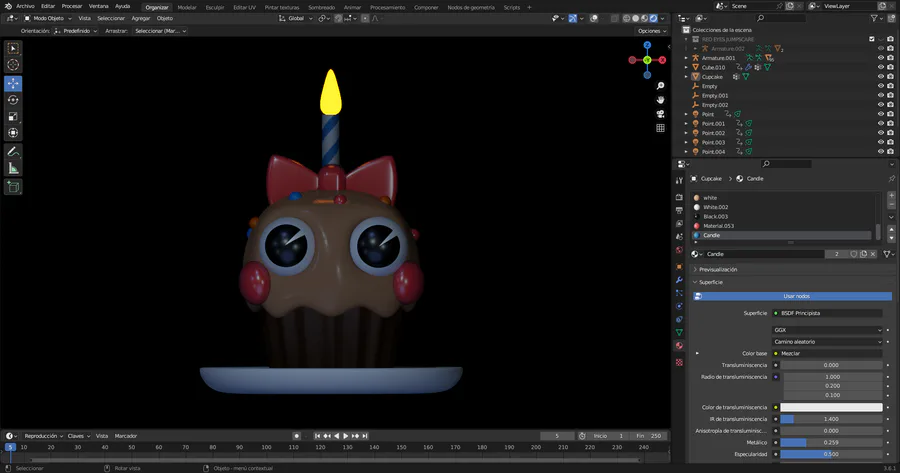Toggle proportional editing in viewport header

365,18
